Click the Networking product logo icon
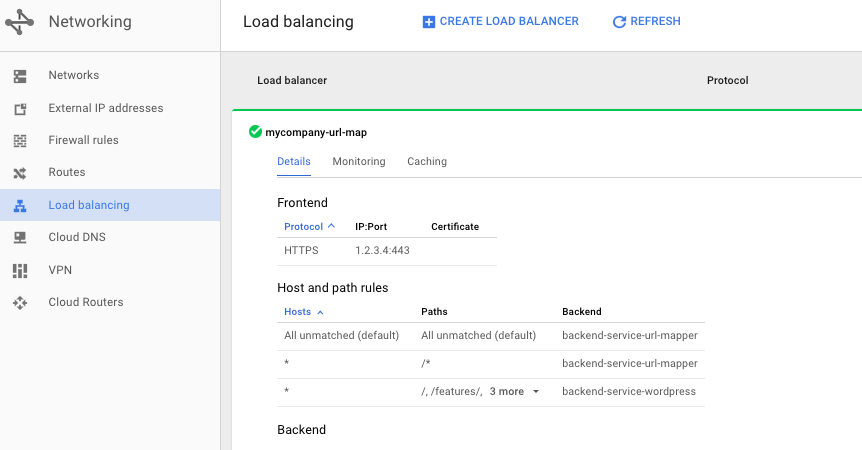Screen dimensions: 862x450 coord(19,21)
